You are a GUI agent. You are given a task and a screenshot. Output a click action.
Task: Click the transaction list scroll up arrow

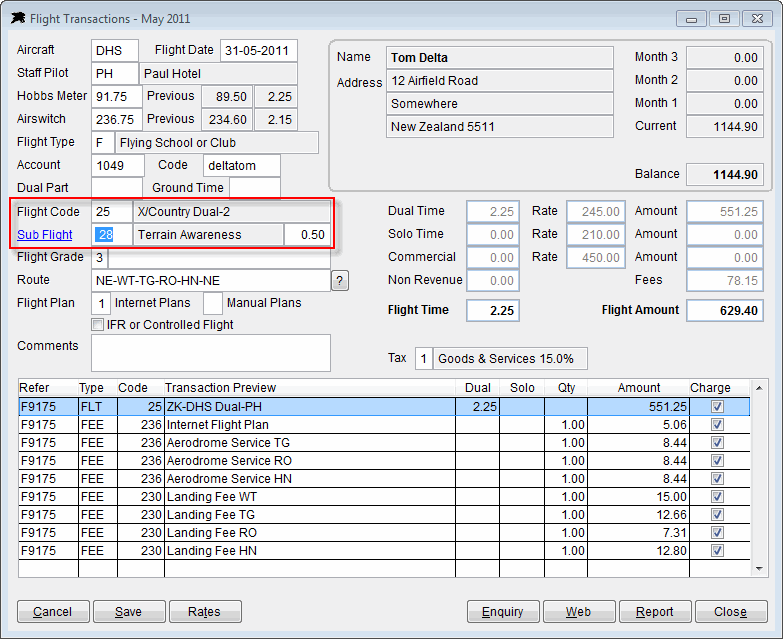click(x=759, y=388)
